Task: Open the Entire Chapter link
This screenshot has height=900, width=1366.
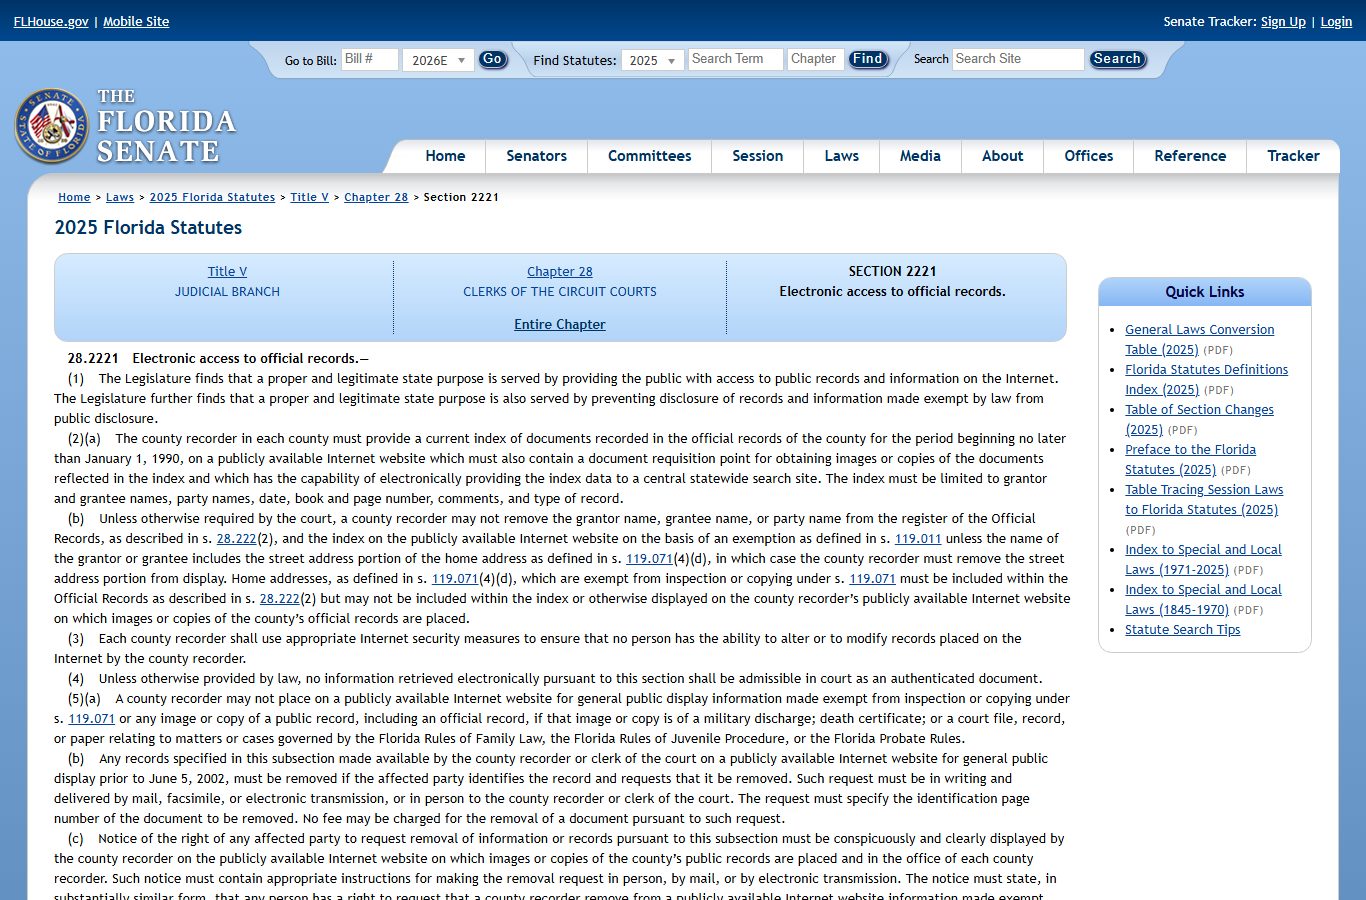Action: click(x=560, y=324)
